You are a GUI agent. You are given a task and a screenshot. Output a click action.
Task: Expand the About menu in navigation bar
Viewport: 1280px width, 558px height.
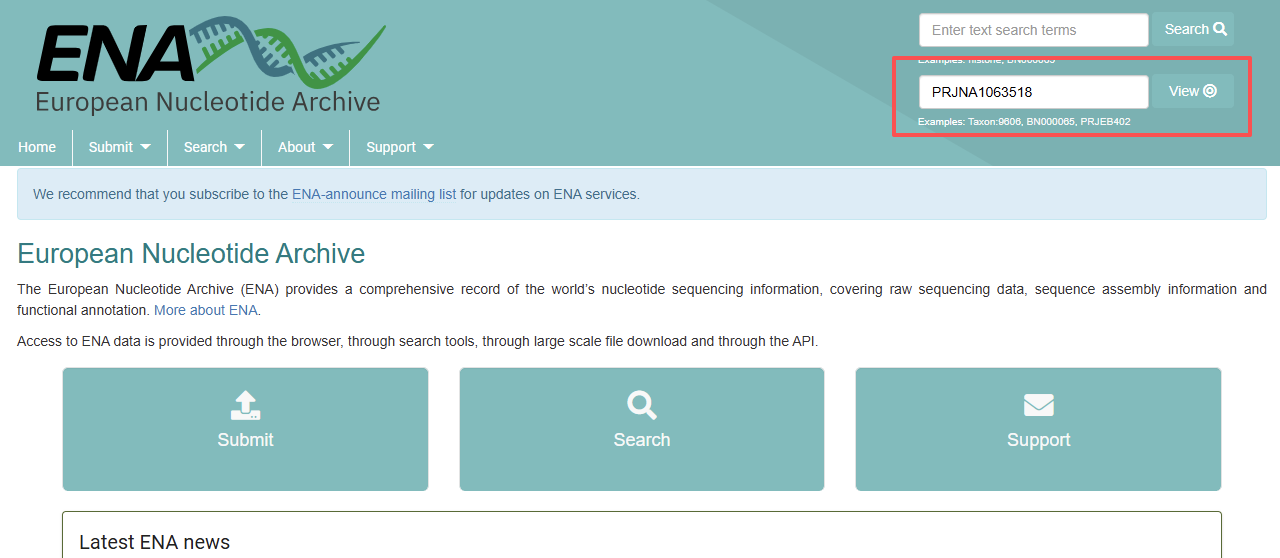click(305, 147)
